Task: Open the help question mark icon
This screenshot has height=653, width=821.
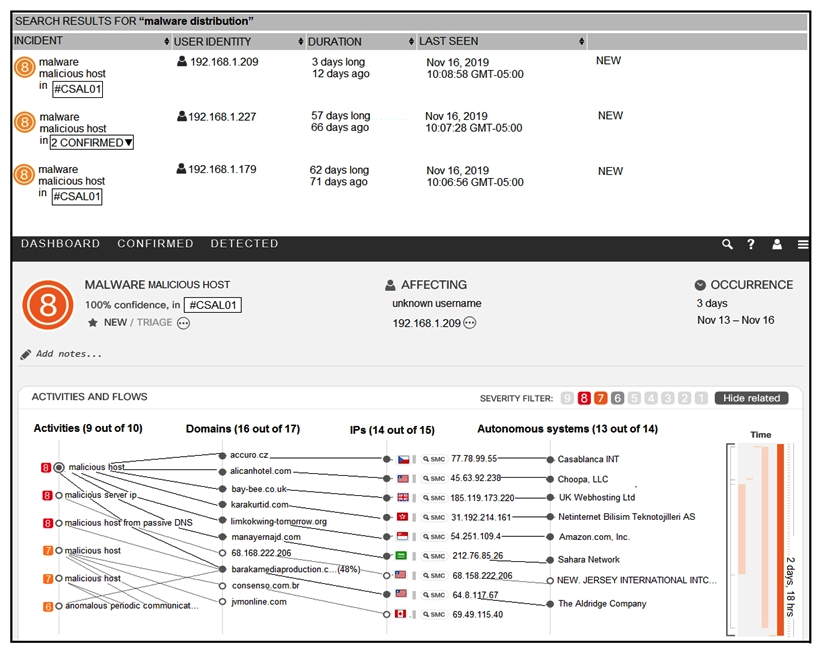Action: 751,244
